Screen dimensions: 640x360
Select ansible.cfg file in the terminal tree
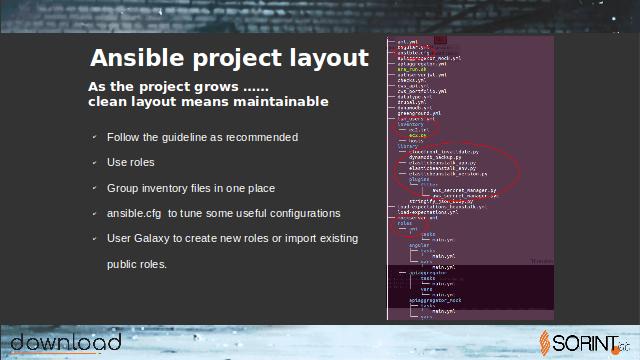(x=413, y=53)
